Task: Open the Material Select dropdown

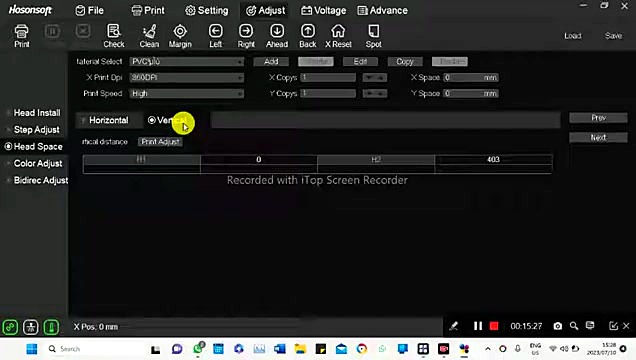Action: (187, 62)
